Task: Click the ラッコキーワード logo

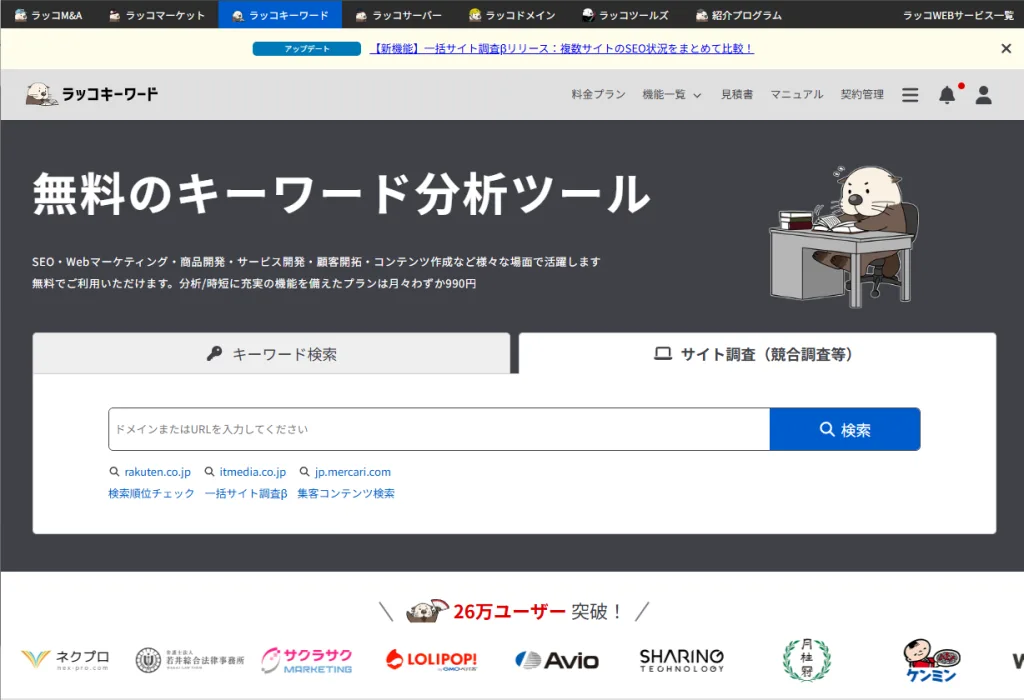Action: pos(91,94)
